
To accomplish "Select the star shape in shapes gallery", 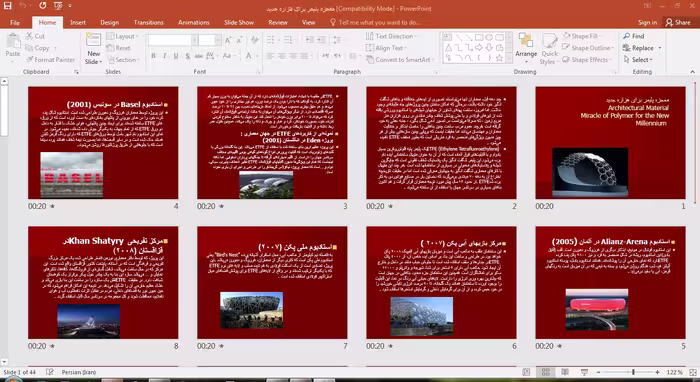I will (x=500, y=58).
